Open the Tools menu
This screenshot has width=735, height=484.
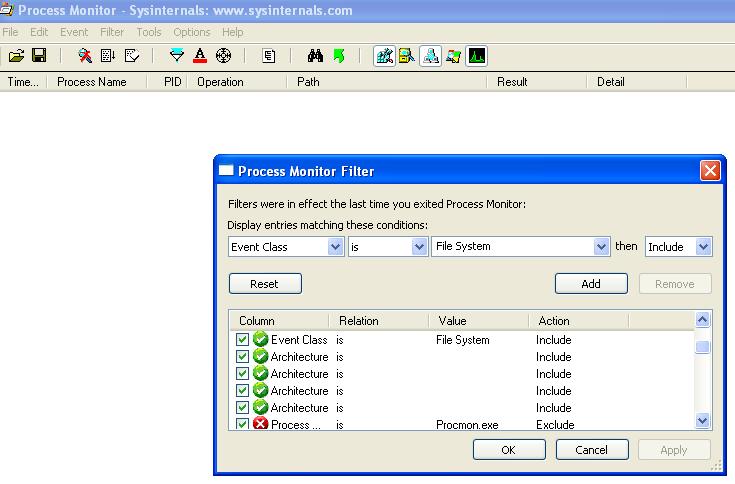click(149, 32)
